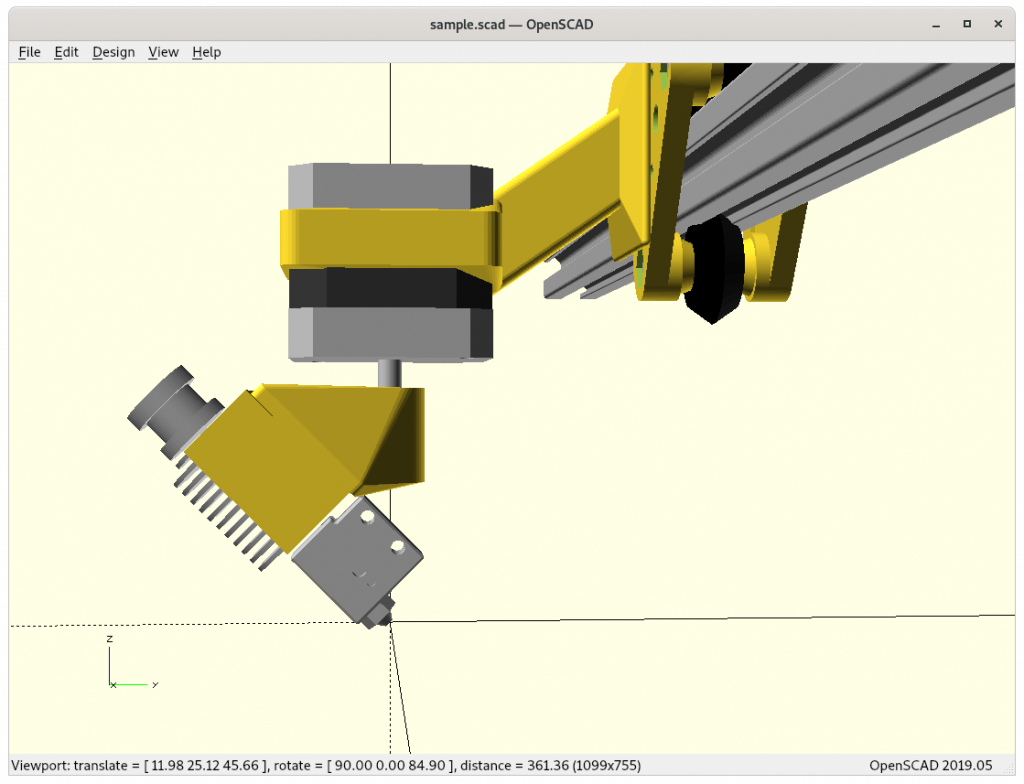Maximize the OpenSCAD window
1024x784 pixels.
click(967, 24)
